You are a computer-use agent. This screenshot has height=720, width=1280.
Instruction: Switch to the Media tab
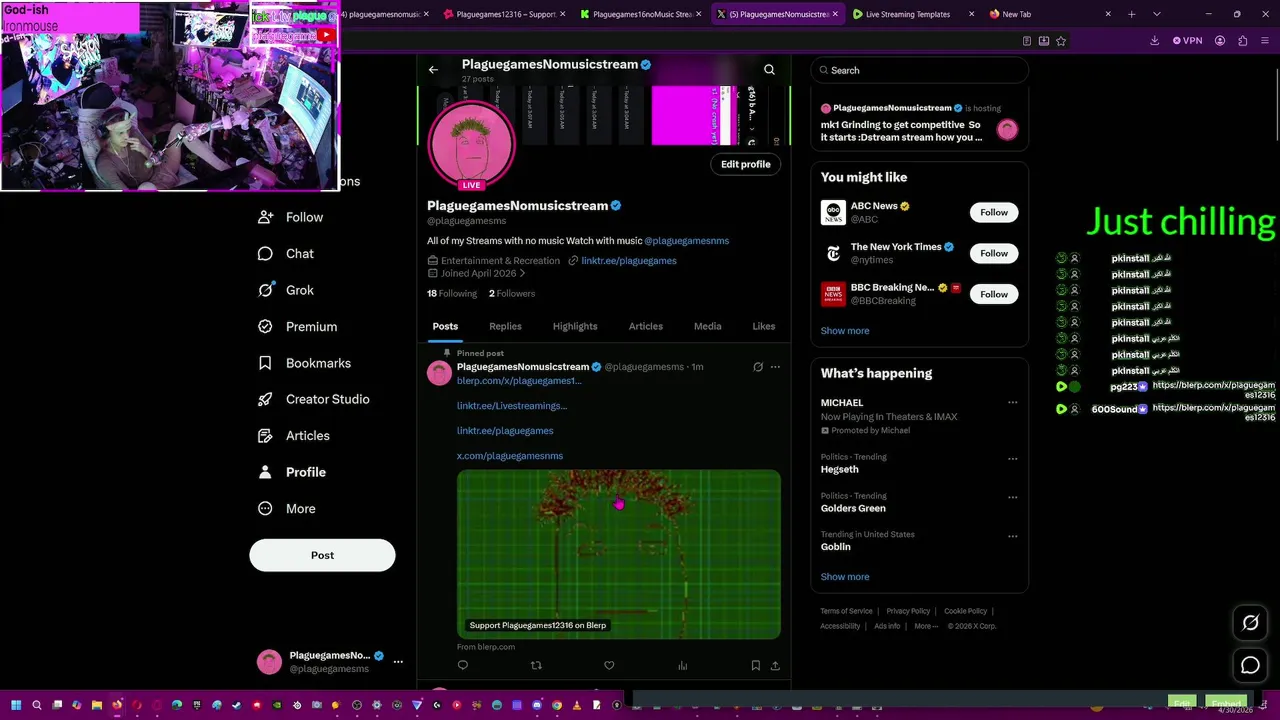(x=707, y=326)
